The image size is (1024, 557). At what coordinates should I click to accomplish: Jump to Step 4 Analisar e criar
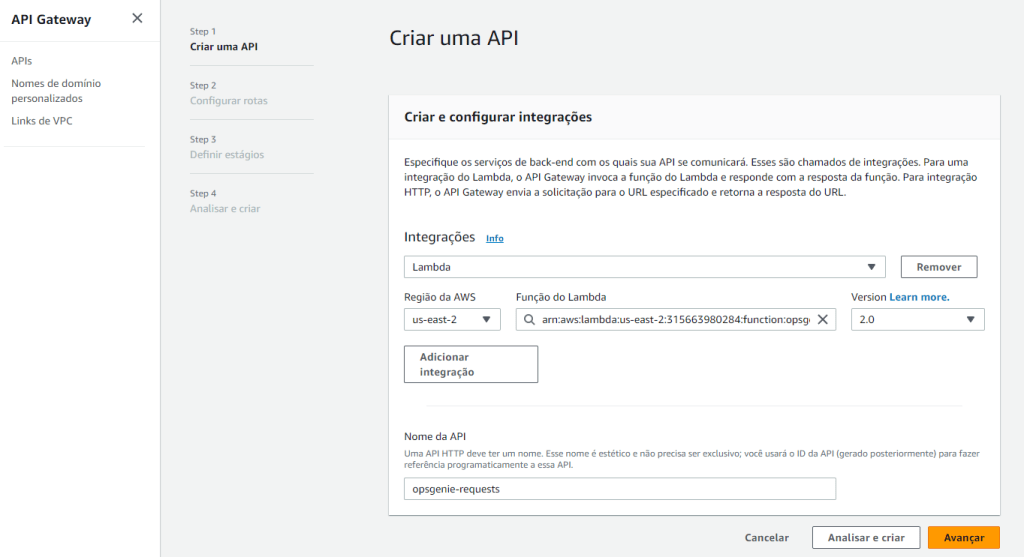tap(225, 209)
